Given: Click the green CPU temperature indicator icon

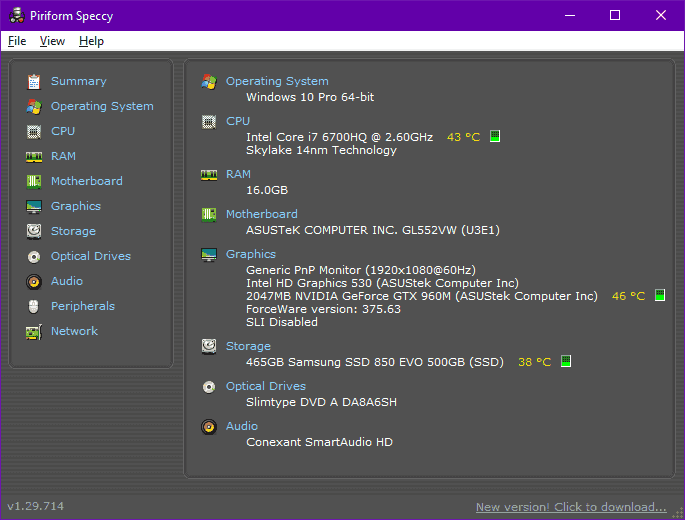Looking at the screenshot, I should [x=495, y=136].
